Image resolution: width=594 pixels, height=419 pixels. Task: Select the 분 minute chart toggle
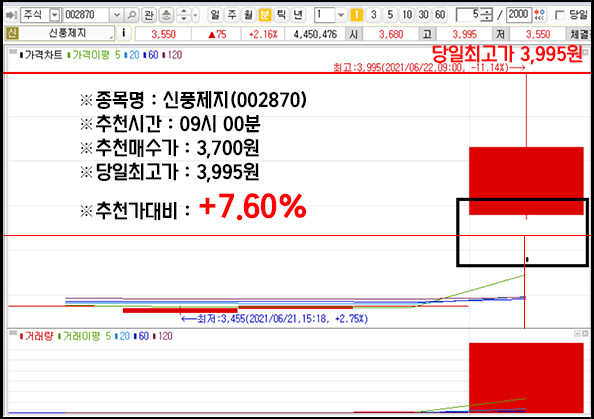coord(265,15)
